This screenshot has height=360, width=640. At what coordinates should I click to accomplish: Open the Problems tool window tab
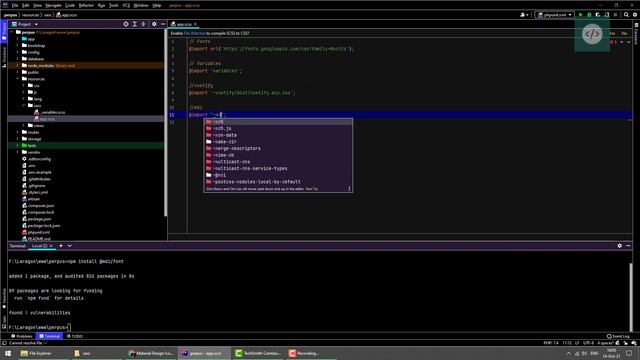(22, 336)
